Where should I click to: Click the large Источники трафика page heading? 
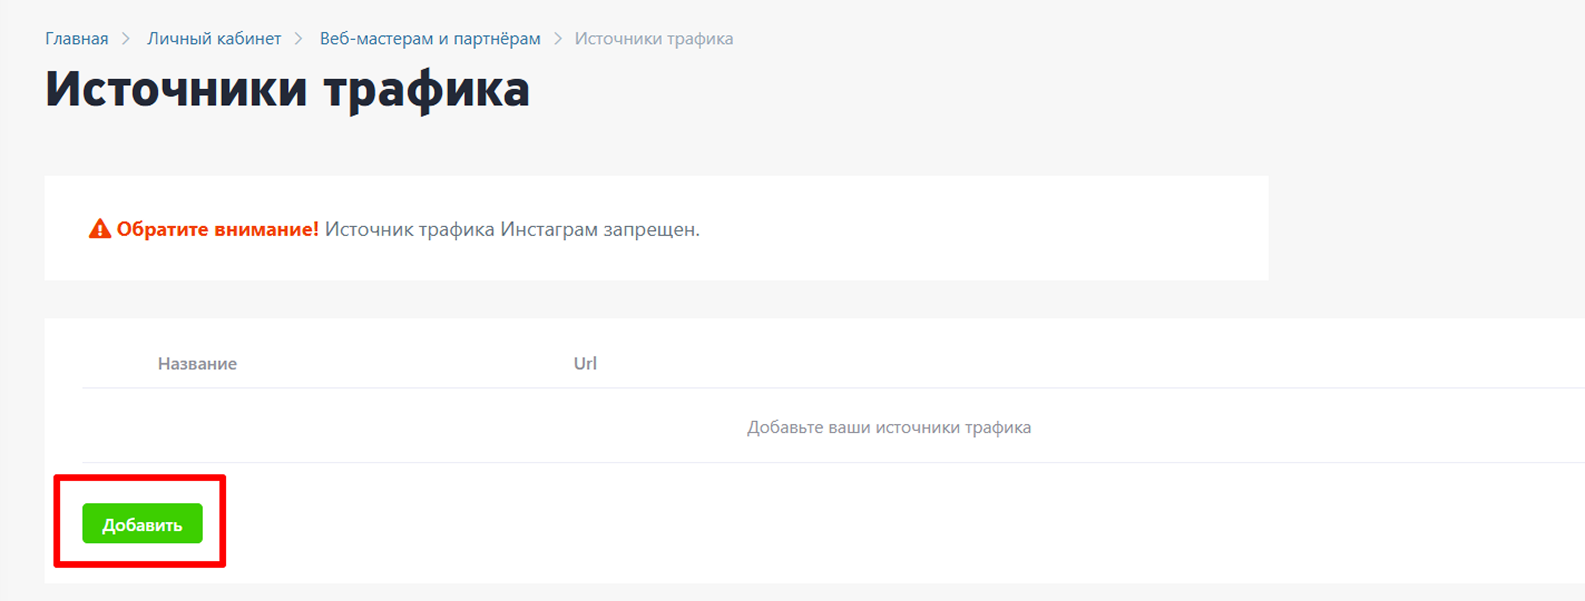point(288,88)
